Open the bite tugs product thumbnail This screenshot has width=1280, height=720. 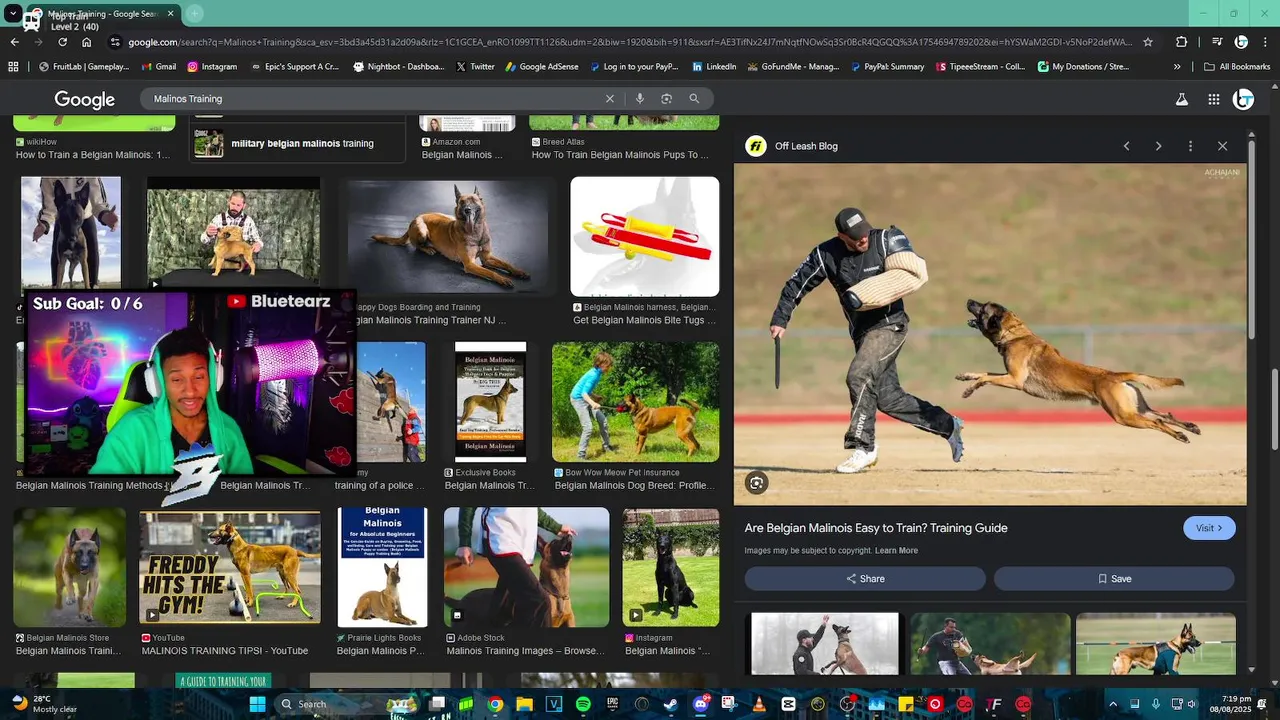(x=645, y=237)
